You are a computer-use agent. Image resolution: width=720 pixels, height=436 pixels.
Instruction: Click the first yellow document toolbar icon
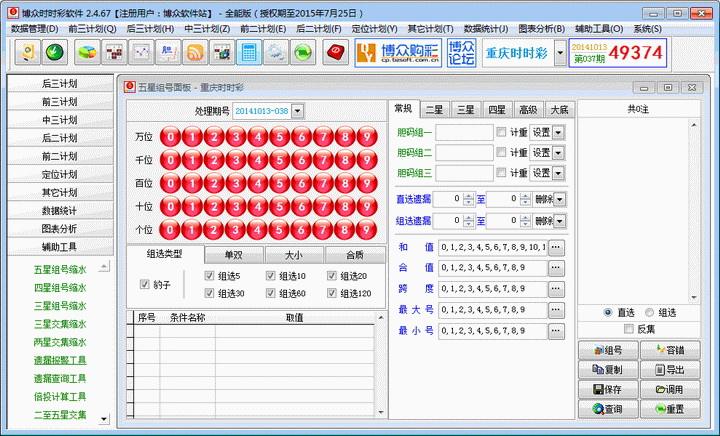[x=28, y=52]
